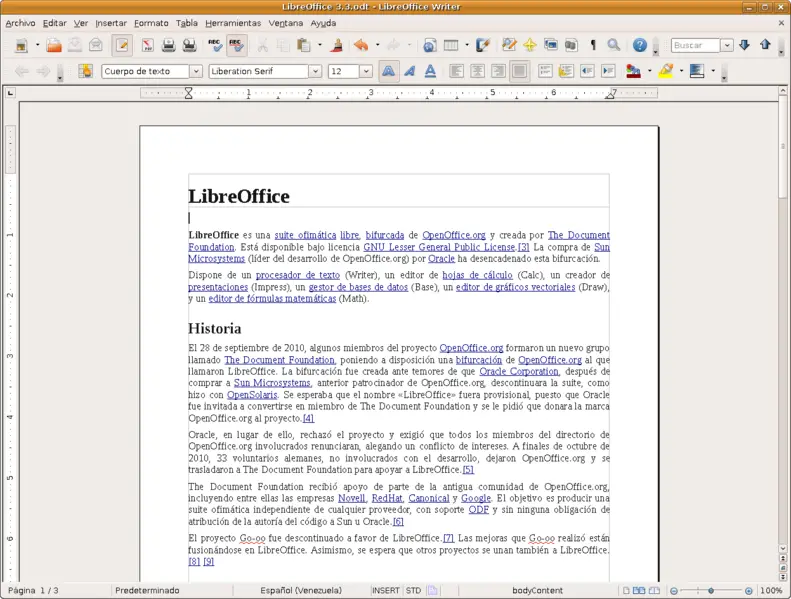Show Draw Functions toolbar icon
The width and height of the screenshot is (791, 599).
483,45
